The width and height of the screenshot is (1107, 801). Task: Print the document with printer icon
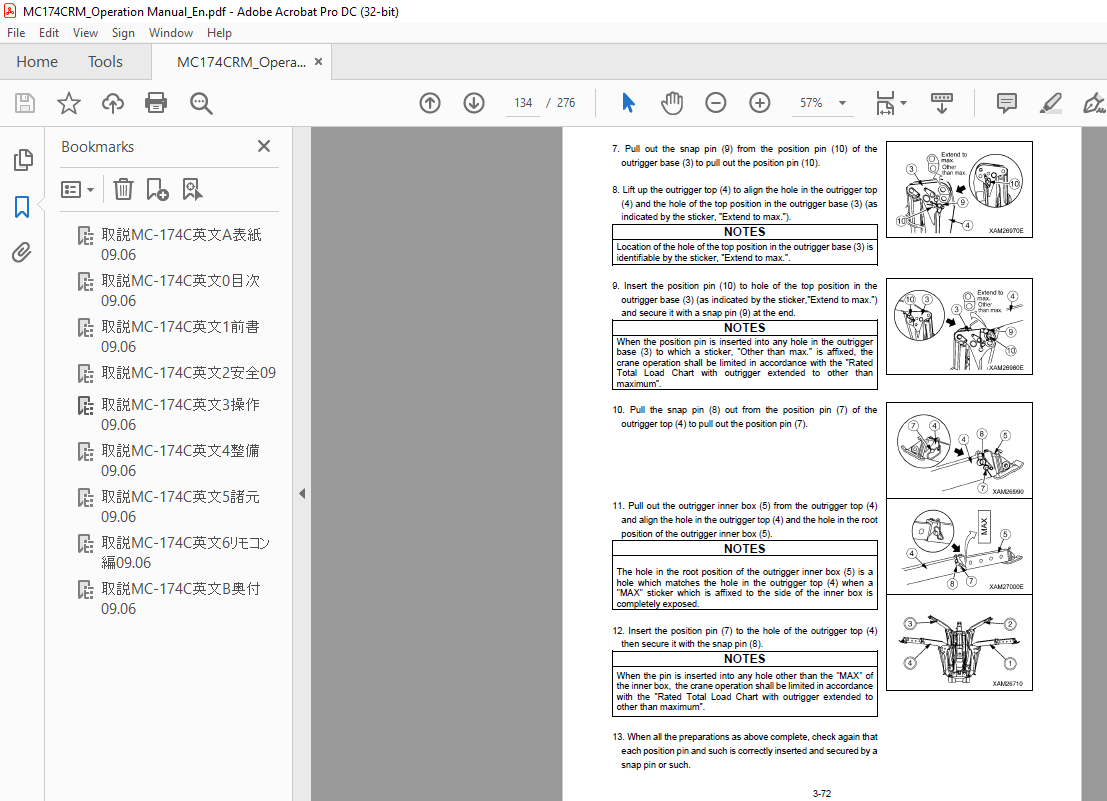tap(156, 103)
